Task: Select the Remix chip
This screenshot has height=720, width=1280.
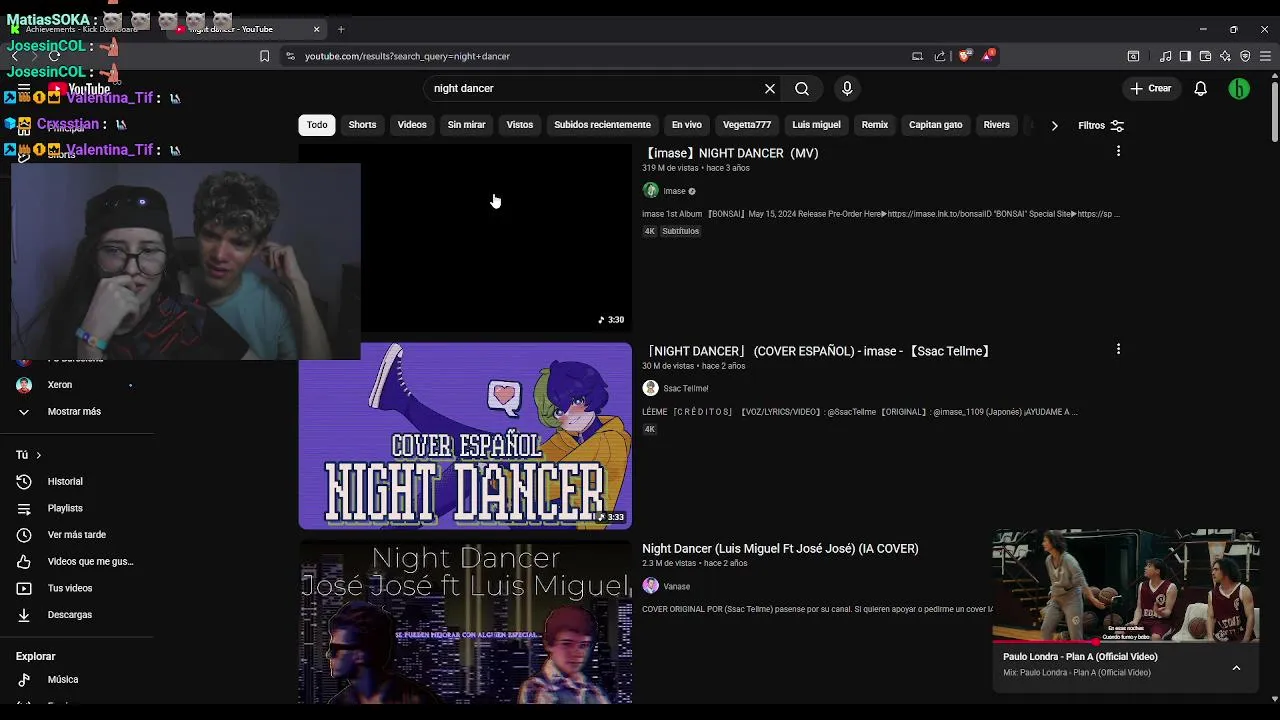Action: point(875,125)
